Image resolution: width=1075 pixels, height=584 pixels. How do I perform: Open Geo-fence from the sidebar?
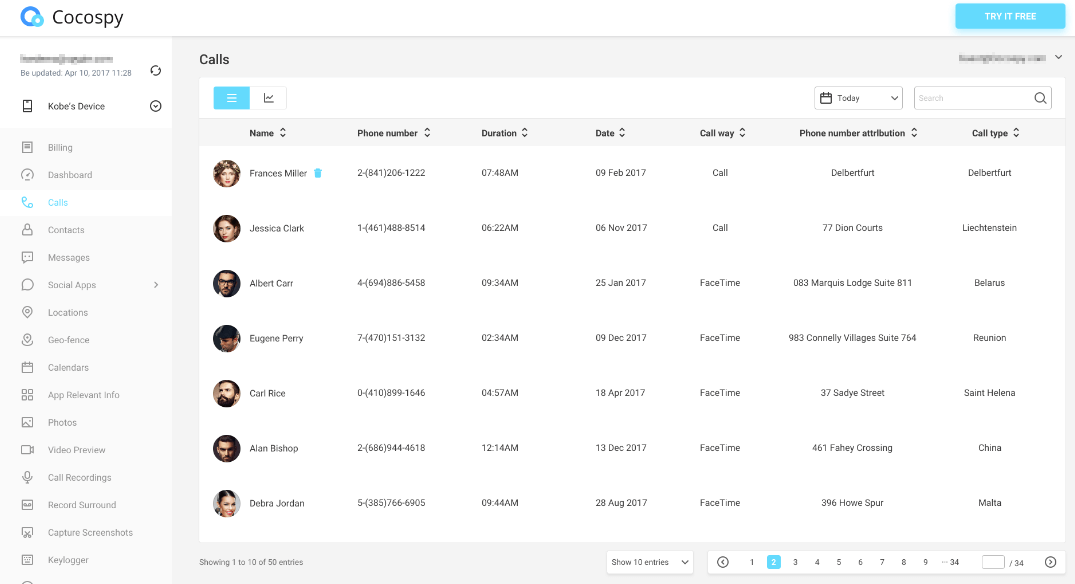[69, 340]
